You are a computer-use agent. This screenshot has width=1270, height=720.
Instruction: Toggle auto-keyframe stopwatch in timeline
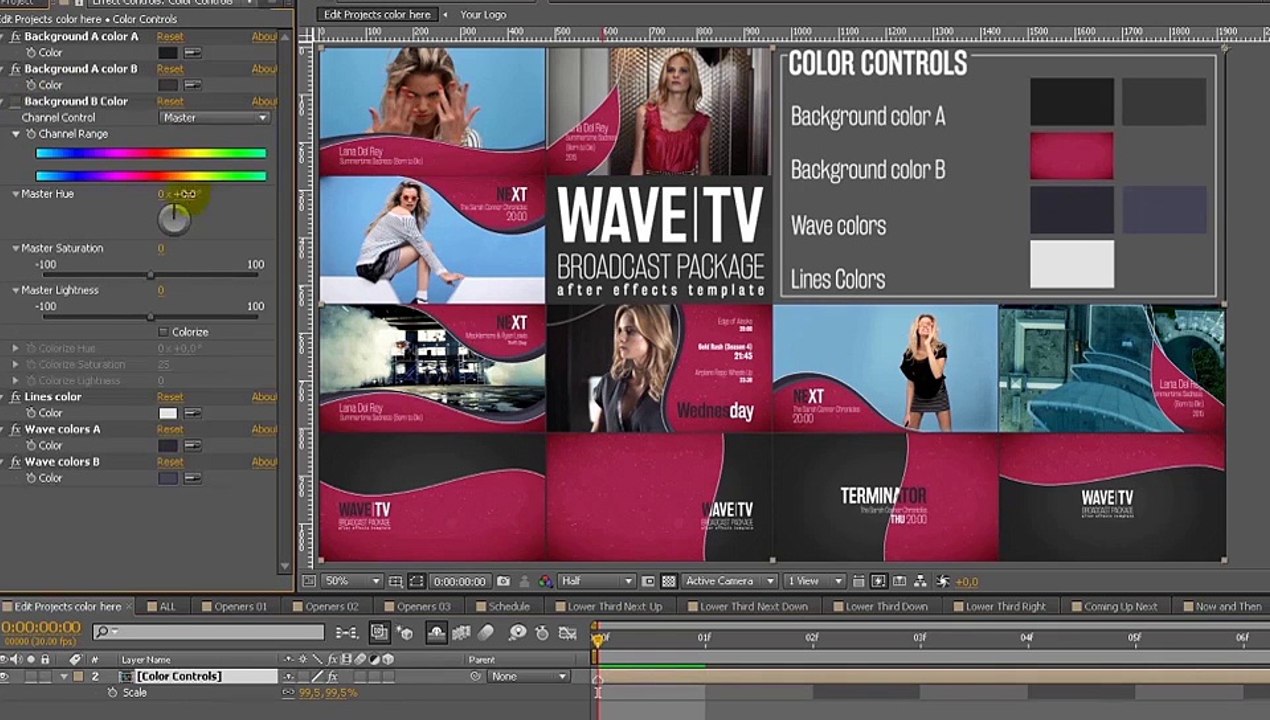[542, 632]
